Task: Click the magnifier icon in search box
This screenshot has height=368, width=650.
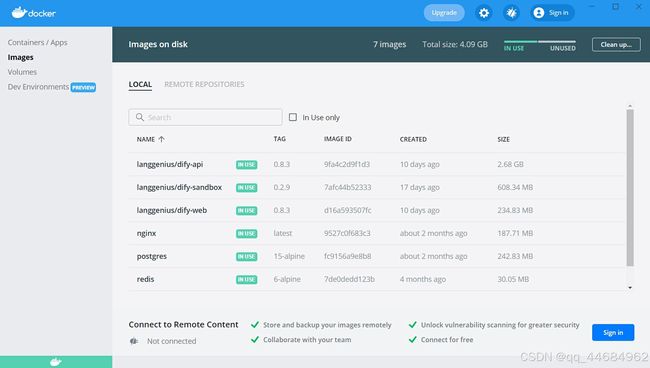Action: click(140, 117)
